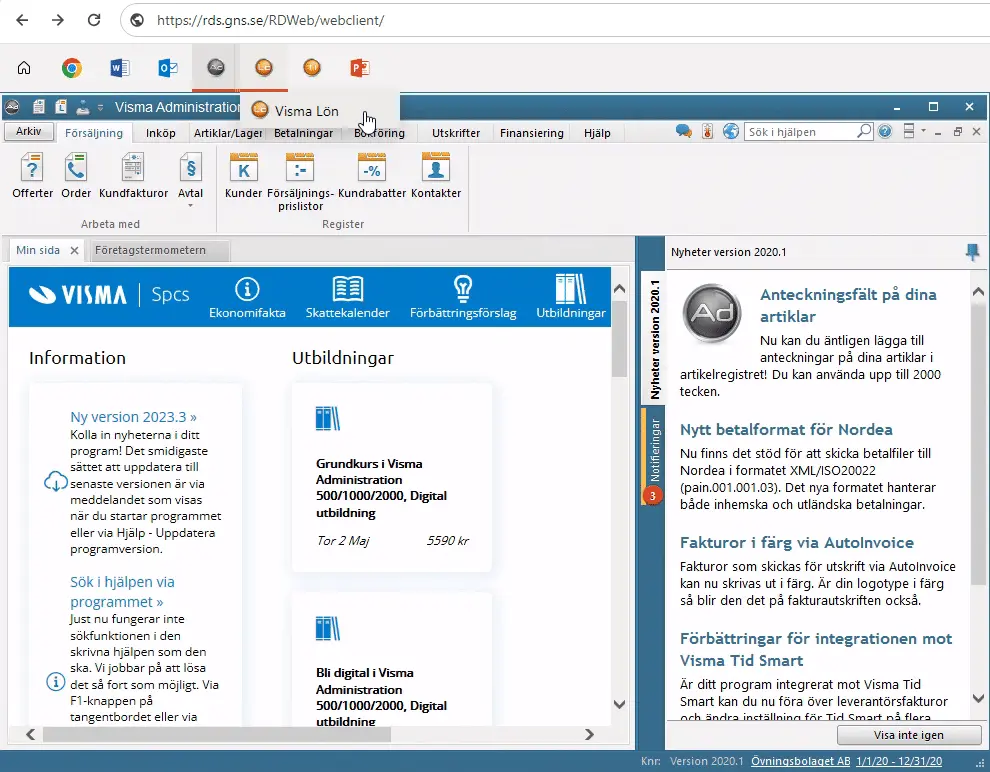Open Kundrabatter icon
Image resolution: width=990 pixels, height=772 pixels.
point(372,169)
